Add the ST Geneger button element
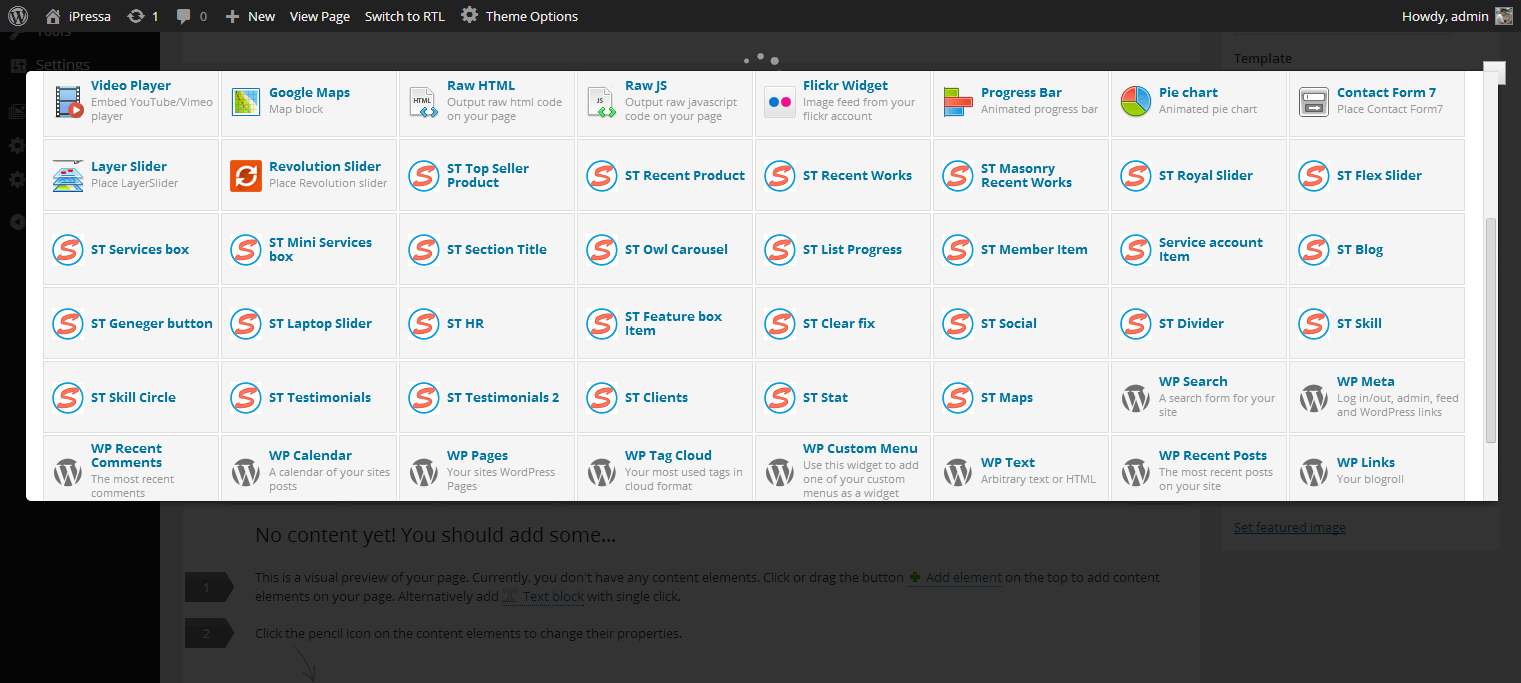 coord(131,324)
